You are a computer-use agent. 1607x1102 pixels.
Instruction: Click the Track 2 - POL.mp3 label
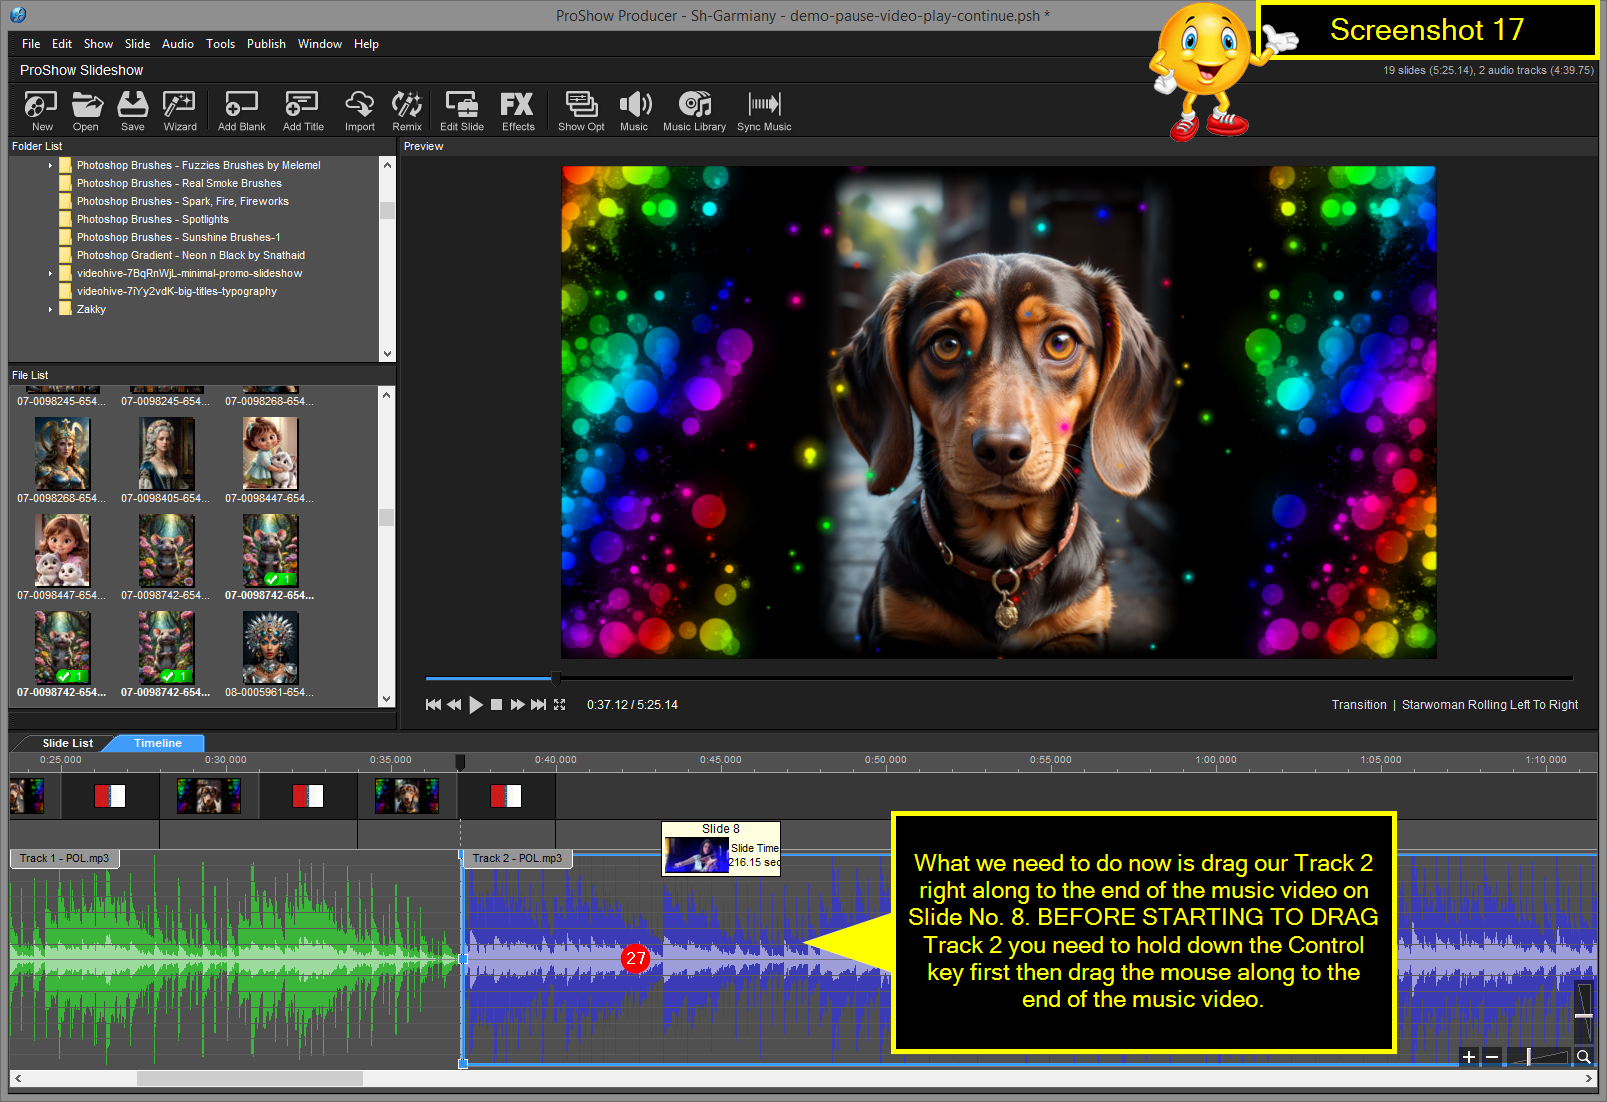[x=517, y=859]
